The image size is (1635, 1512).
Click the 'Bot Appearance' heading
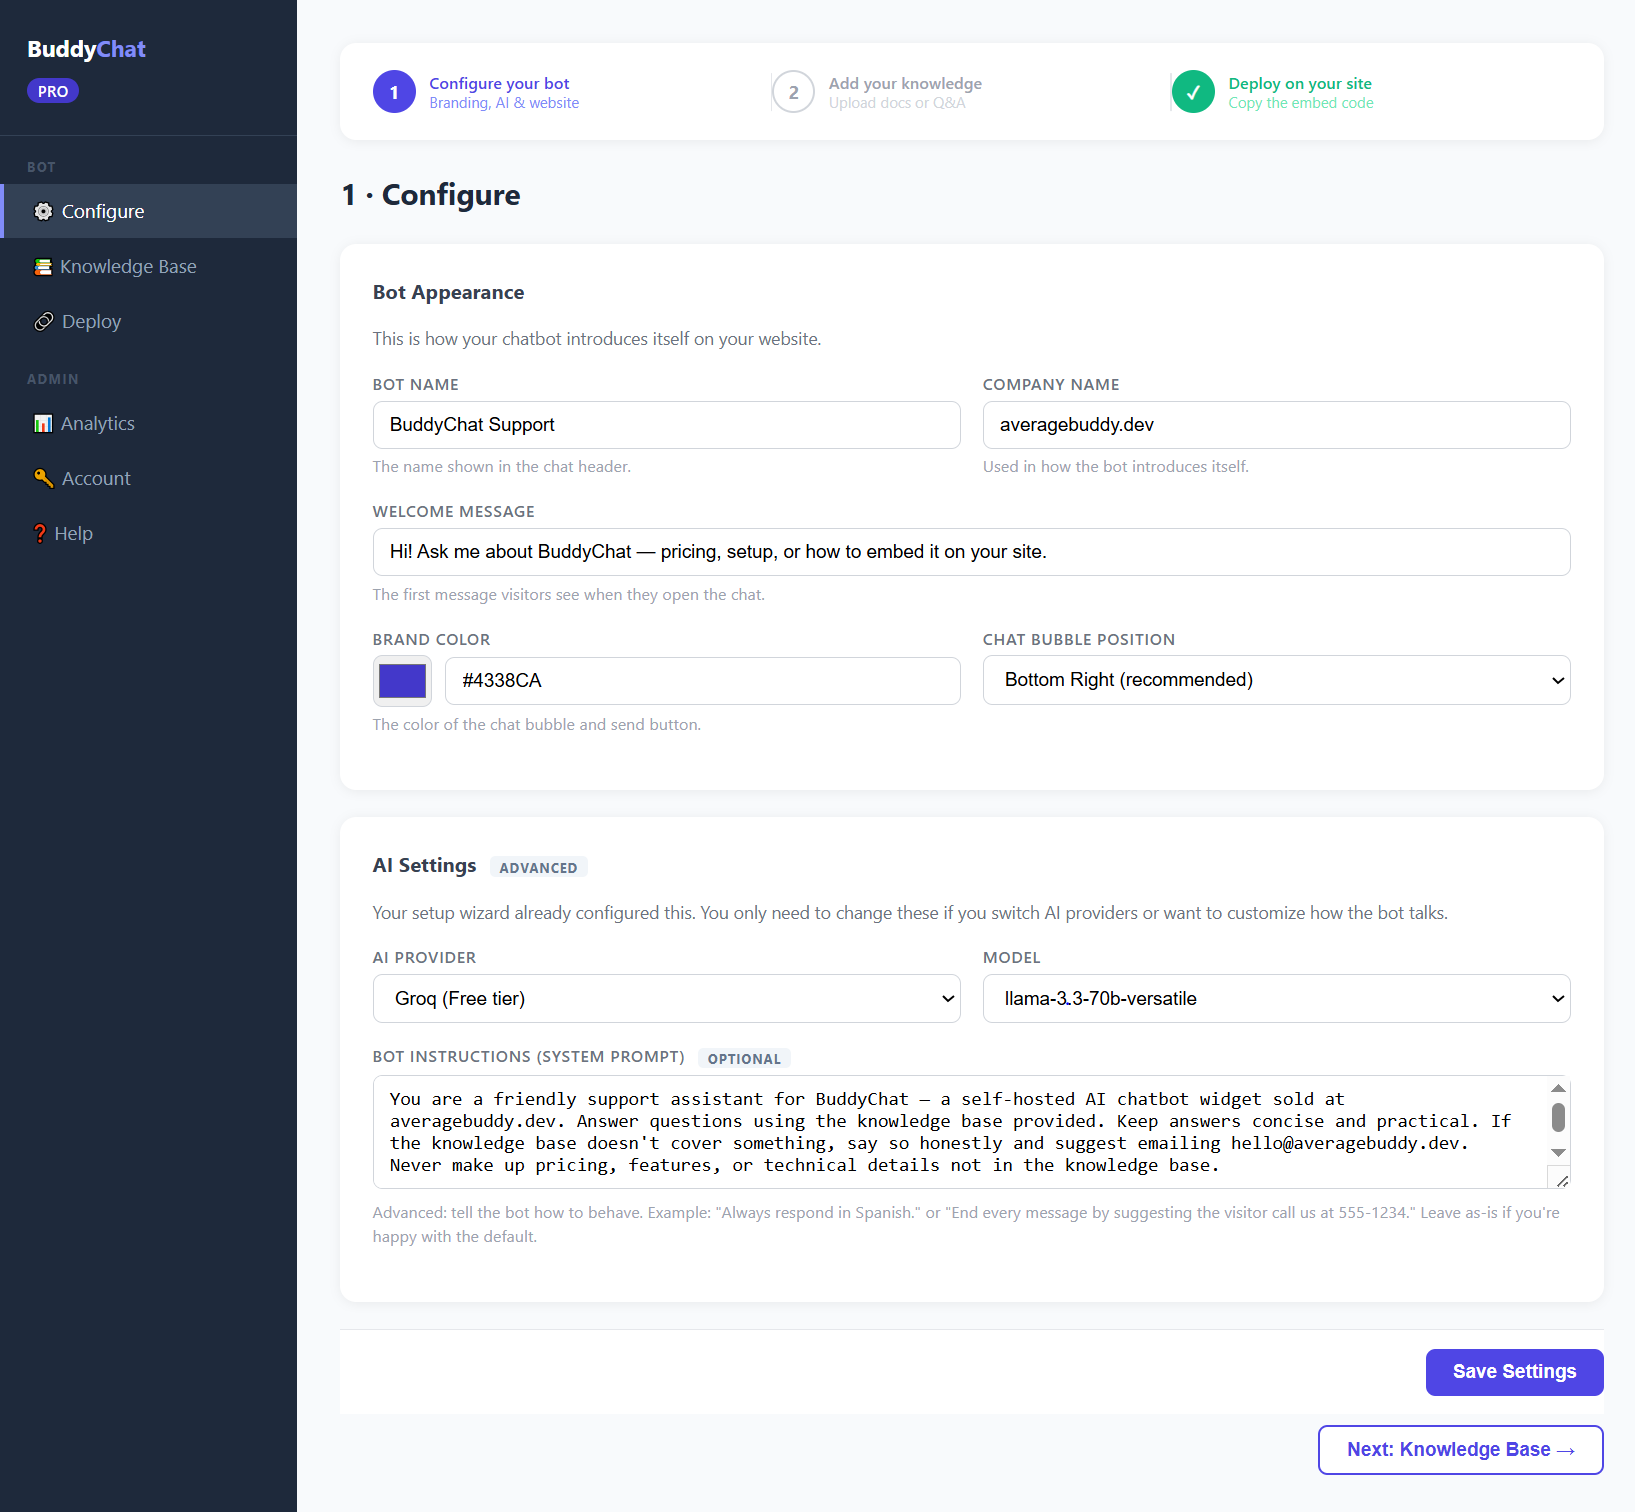click(448, 293)
